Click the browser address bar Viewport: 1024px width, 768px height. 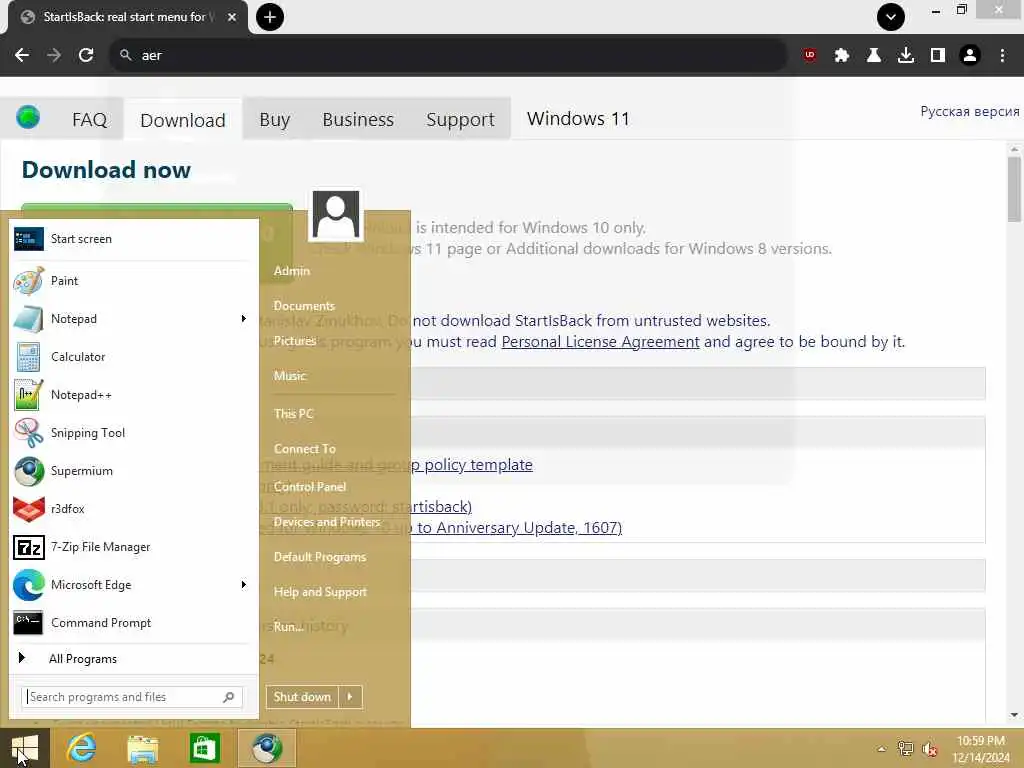(448, 56)
